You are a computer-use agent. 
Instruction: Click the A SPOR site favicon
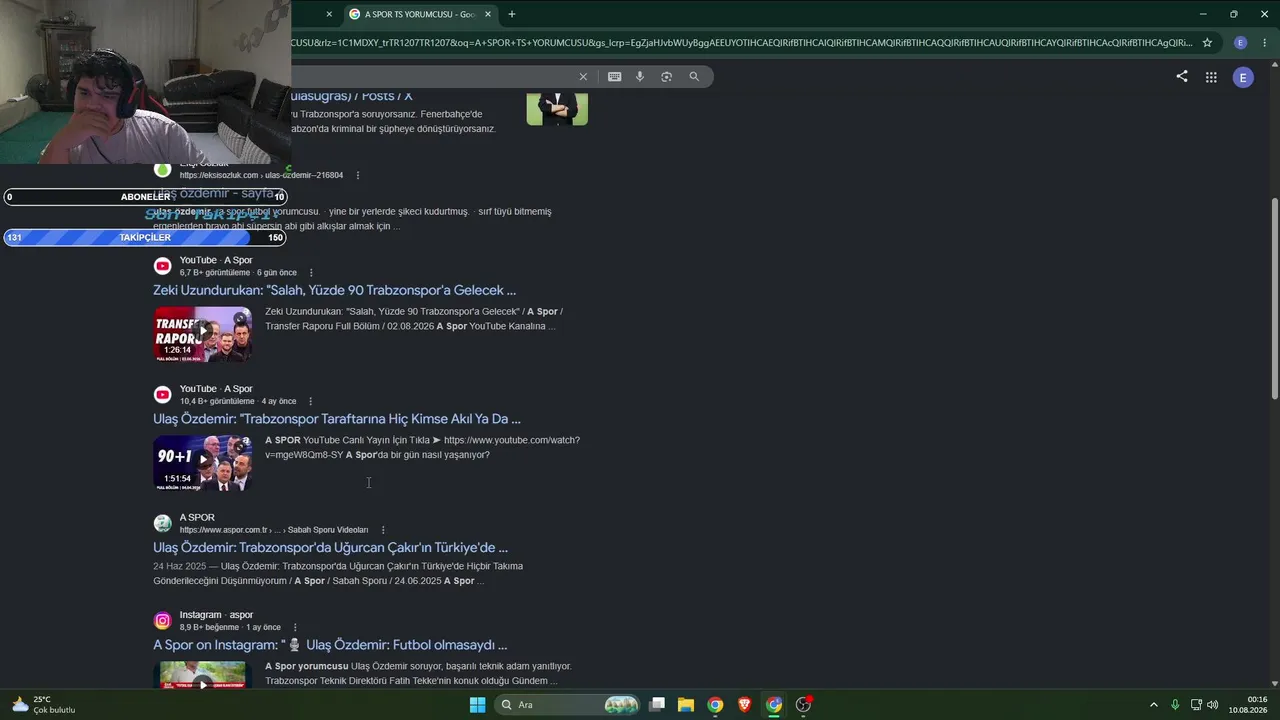point(162,523)
